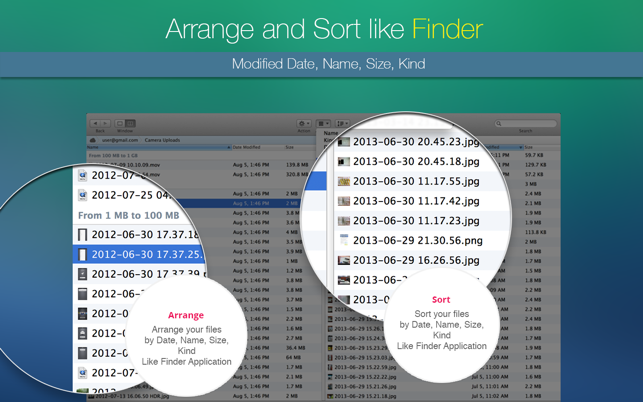
Task: Click the 2012-07-25 04 movie file icon
Action: [82, 195]
